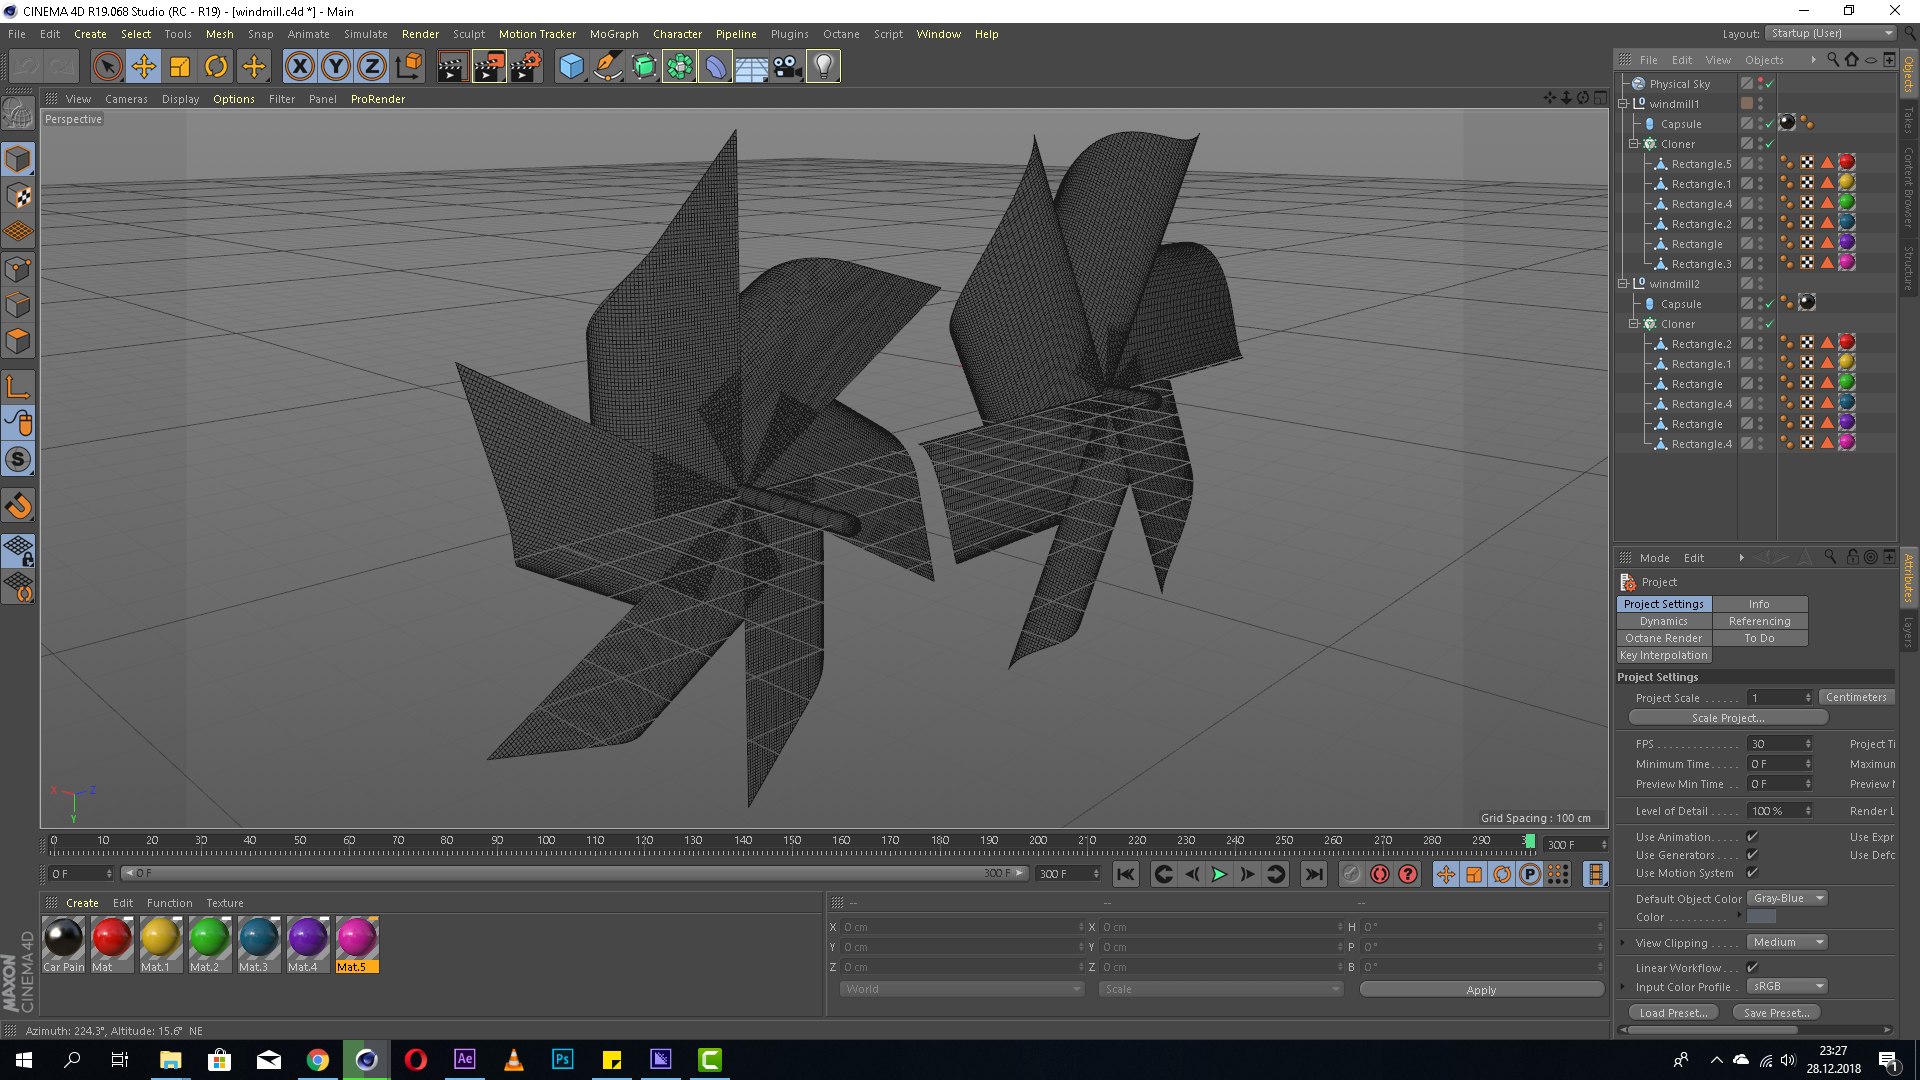Screen dimensions: 1920x1080
Task: Switch to the Key Interpolation tab
Action: tap(1664, 655)
